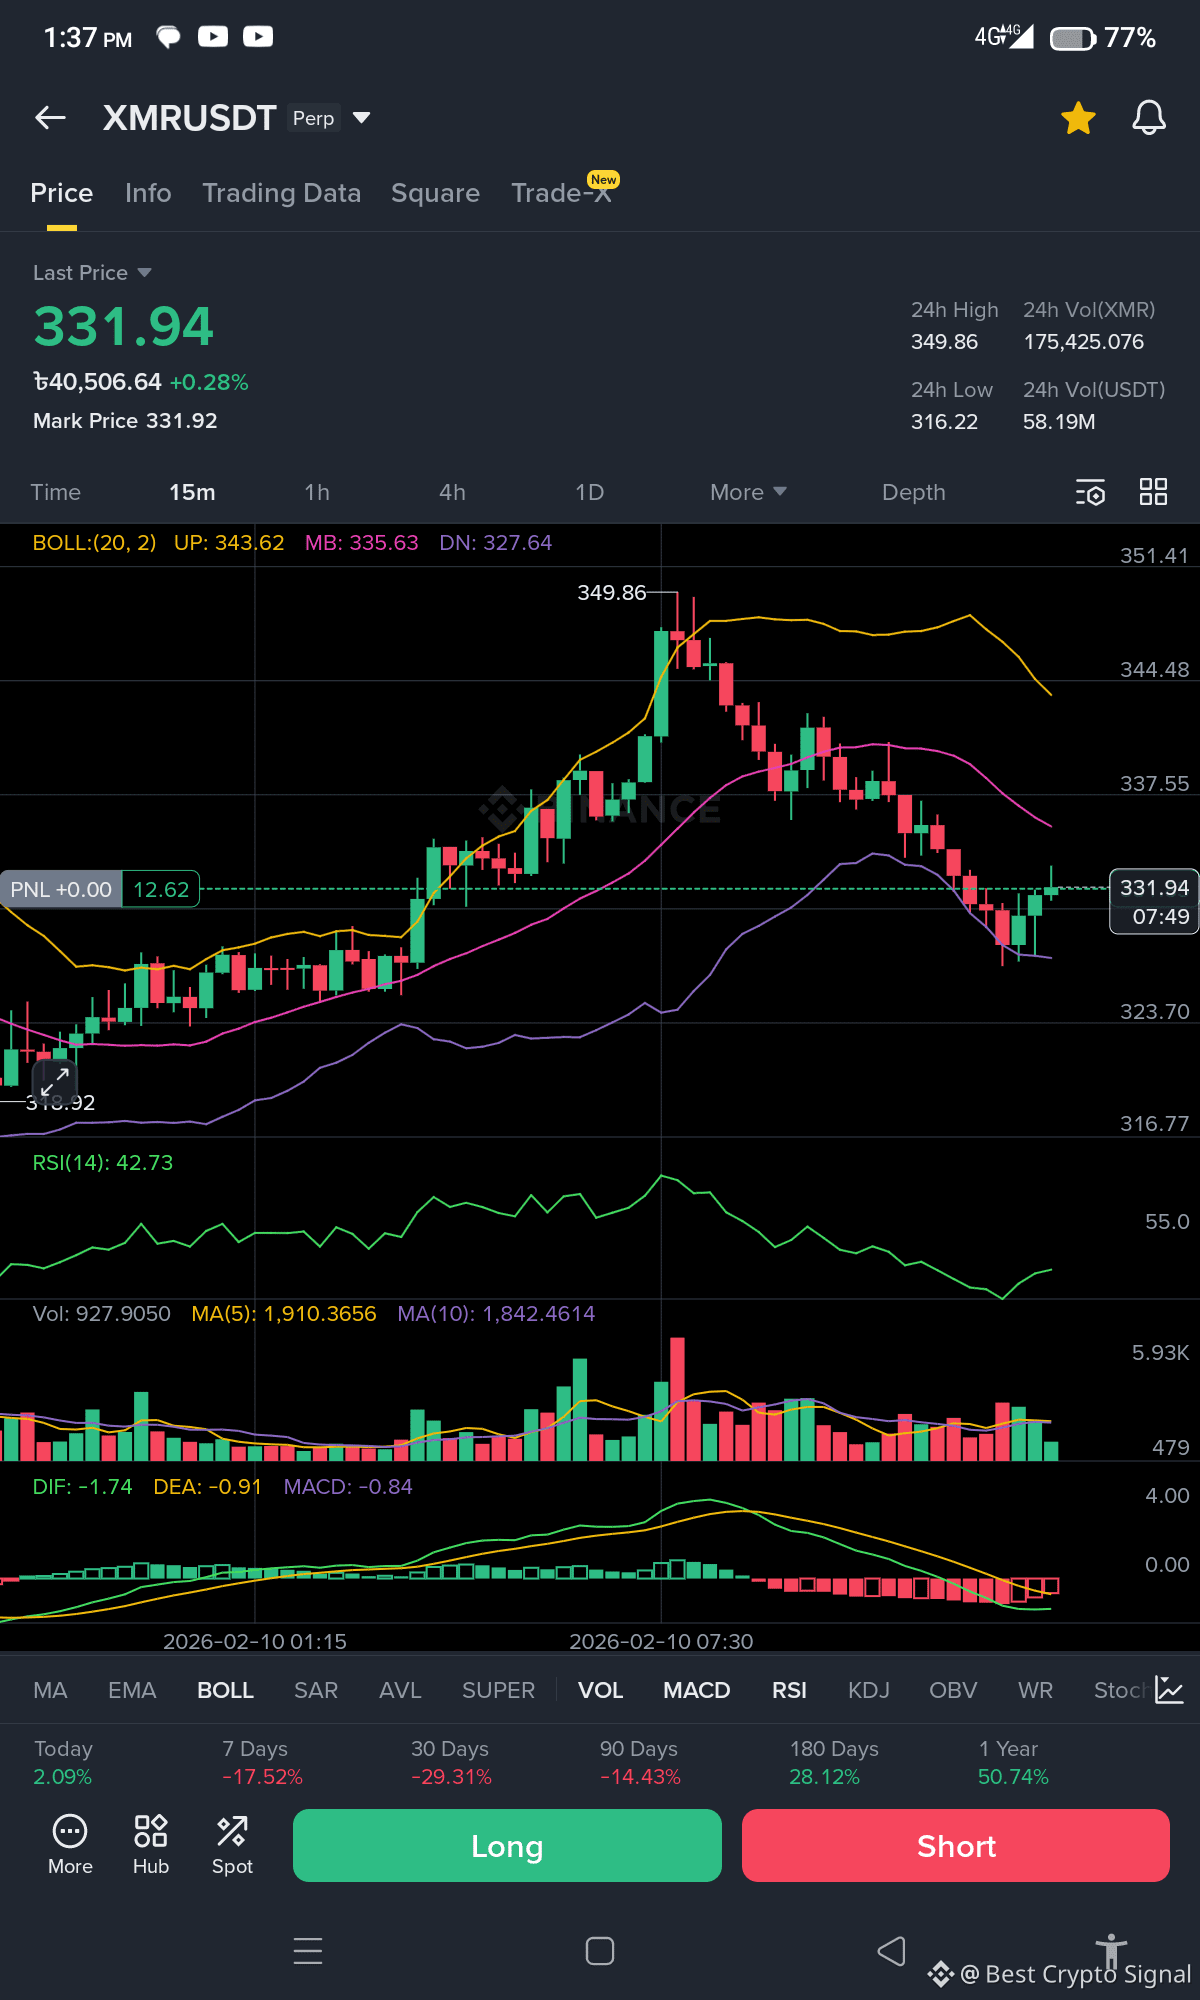
Task: Tap the 2026-02-10 07:30 time marker
Action: pos(661,1641)
